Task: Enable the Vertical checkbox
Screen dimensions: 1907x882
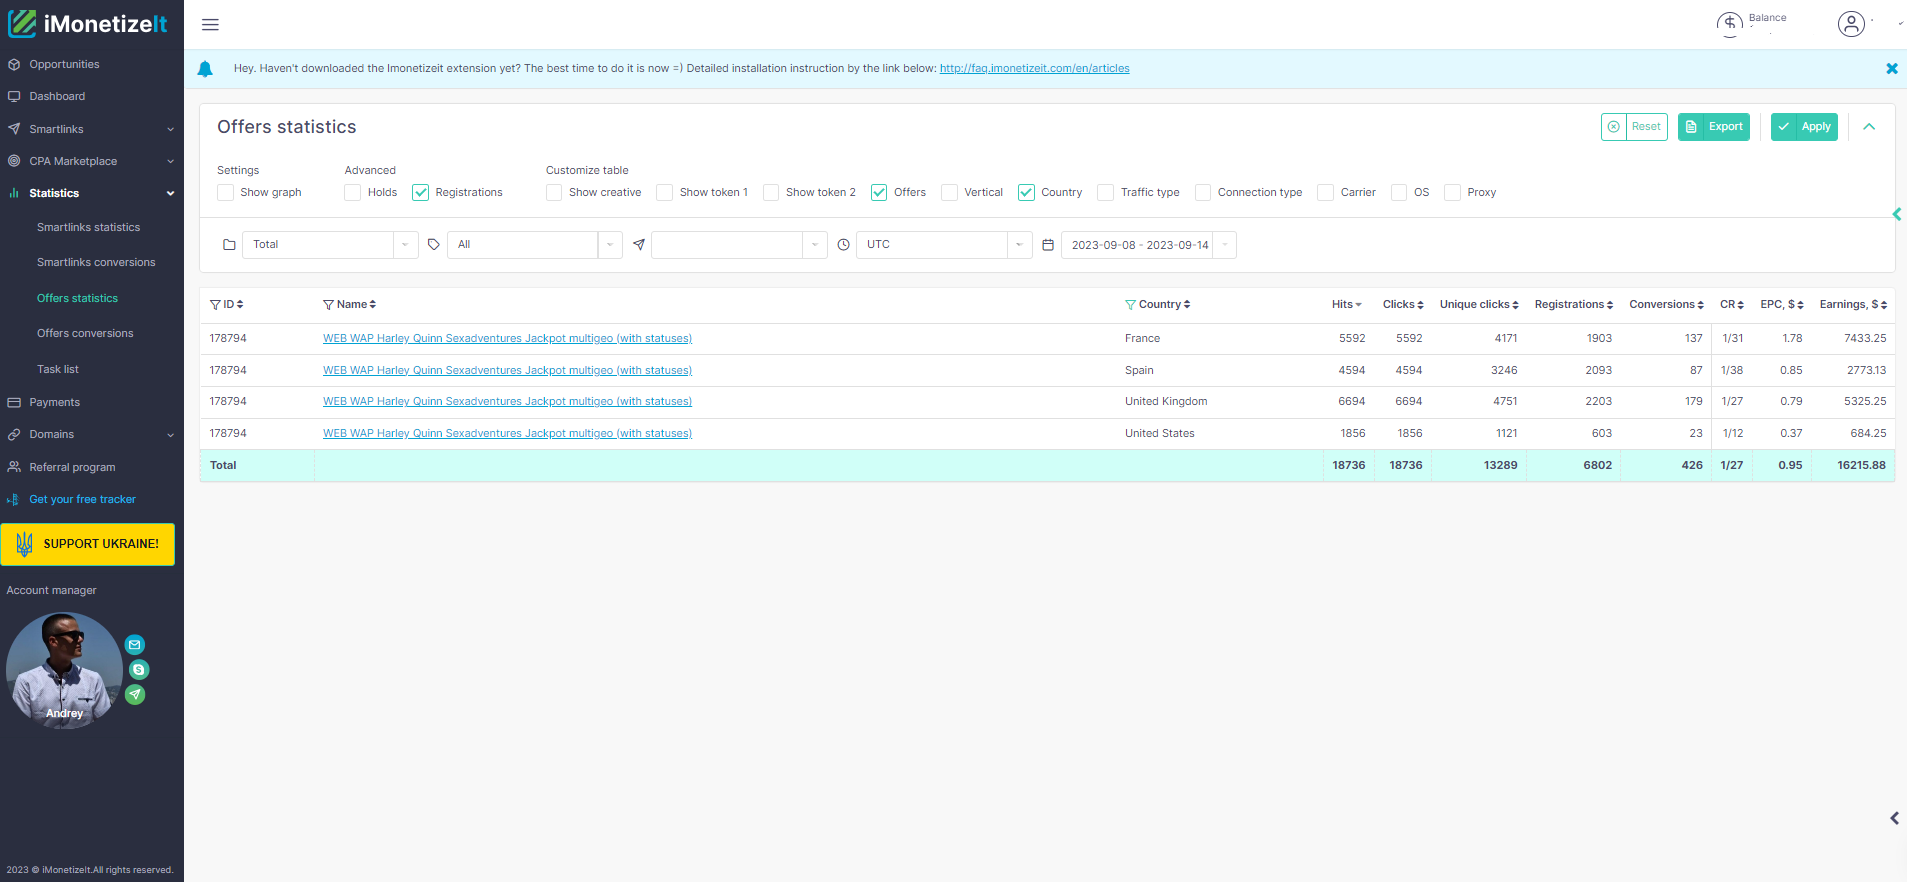Action: pos(949,193)
